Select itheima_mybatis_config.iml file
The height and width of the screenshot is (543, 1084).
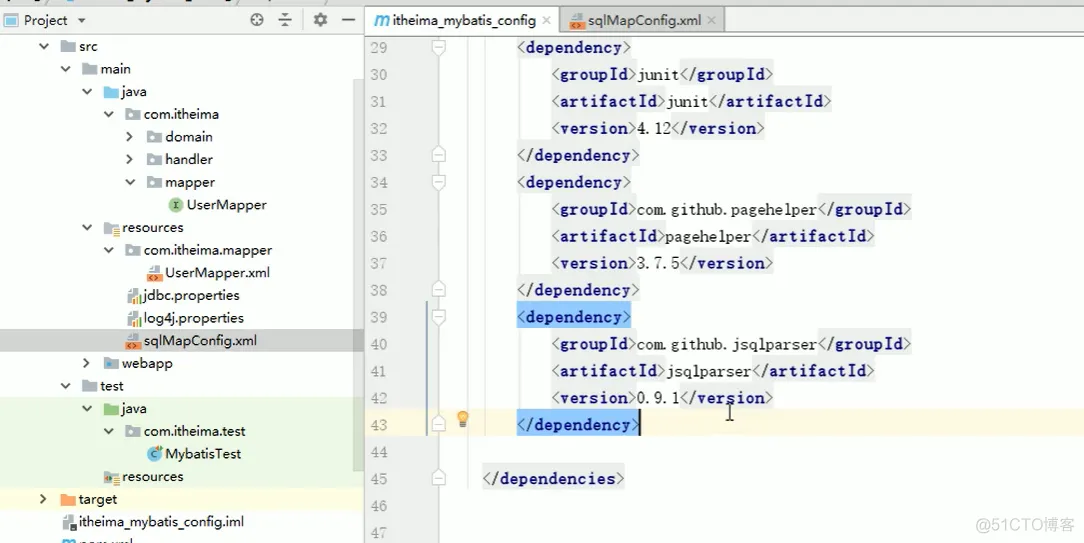pyautogui.click(x=161, y=522)
